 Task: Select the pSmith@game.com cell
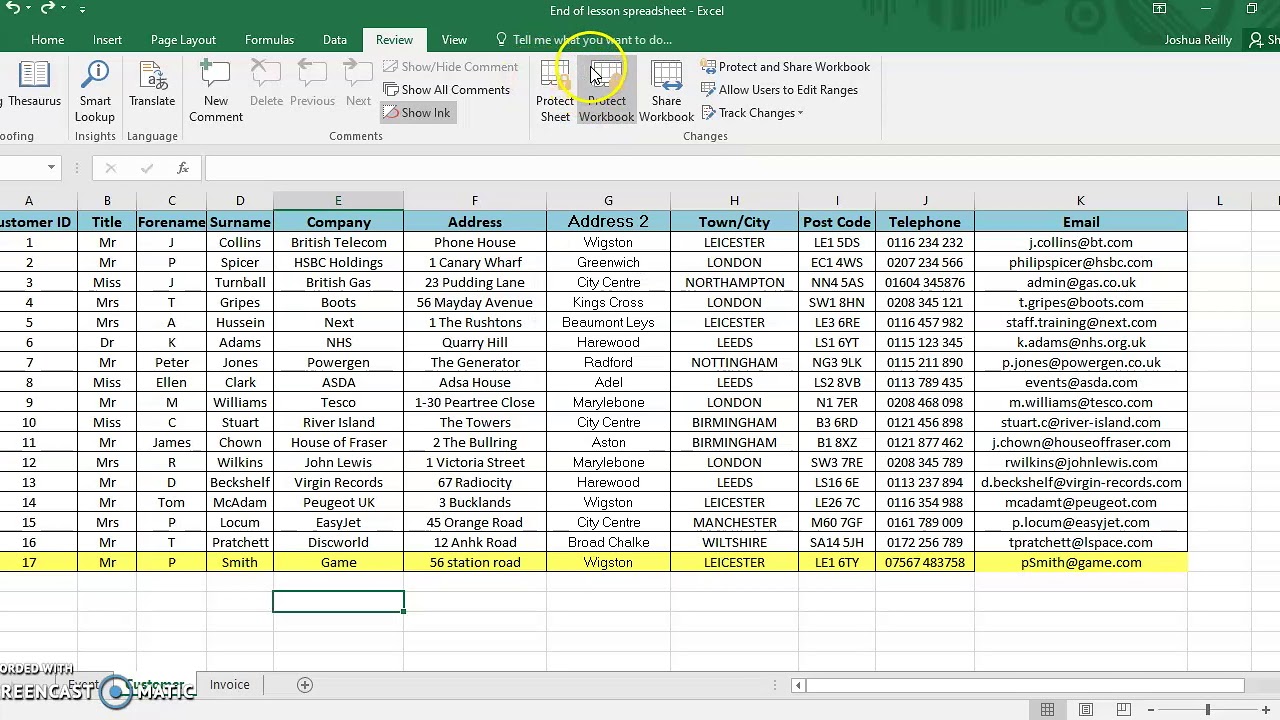coord(1080,562)
